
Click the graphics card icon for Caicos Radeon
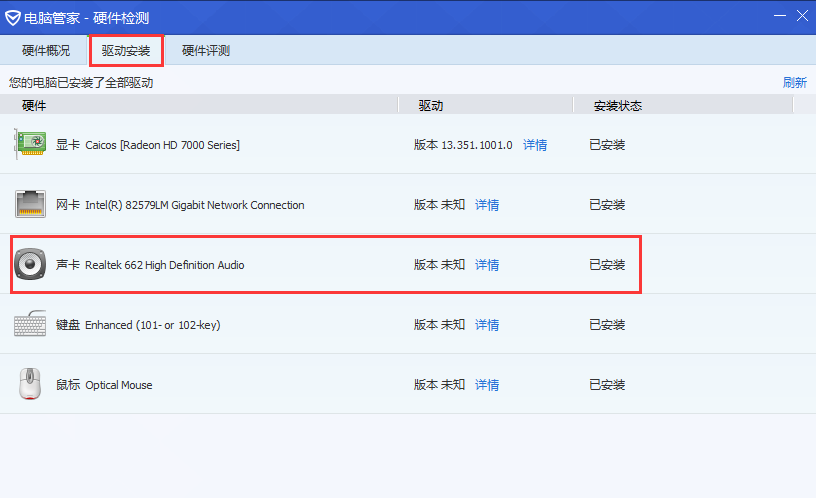[x=30, y=144]
